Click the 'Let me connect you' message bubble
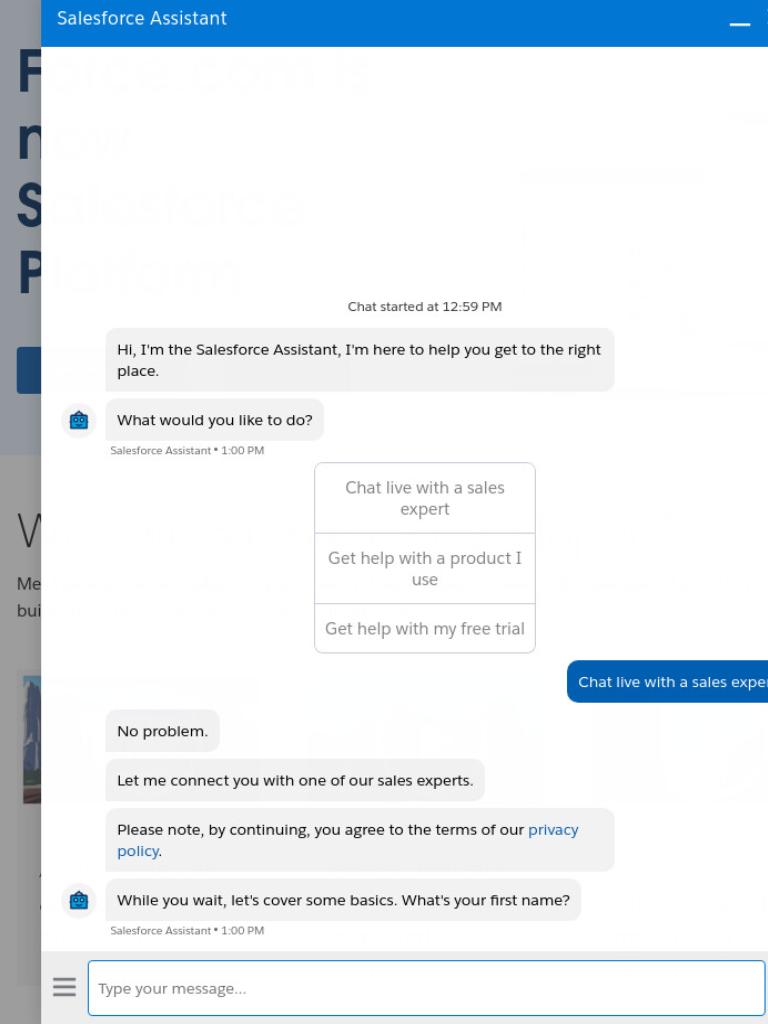Image resolution: width=768 pixels, height=1024 pixels. tap(295, 780)
